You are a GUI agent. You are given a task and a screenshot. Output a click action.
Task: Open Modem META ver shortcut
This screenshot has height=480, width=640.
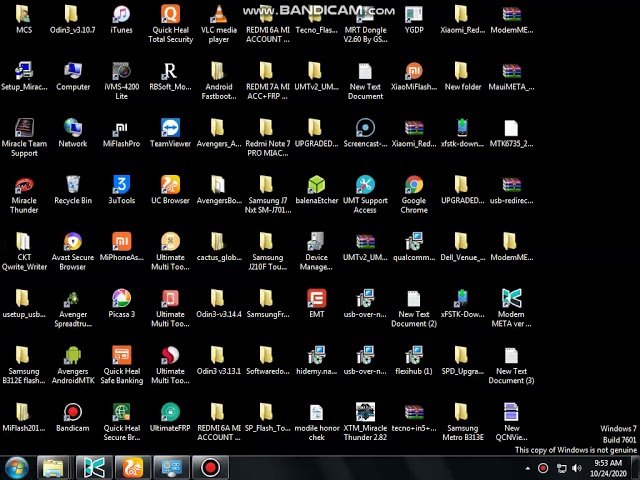pos(511,309)
